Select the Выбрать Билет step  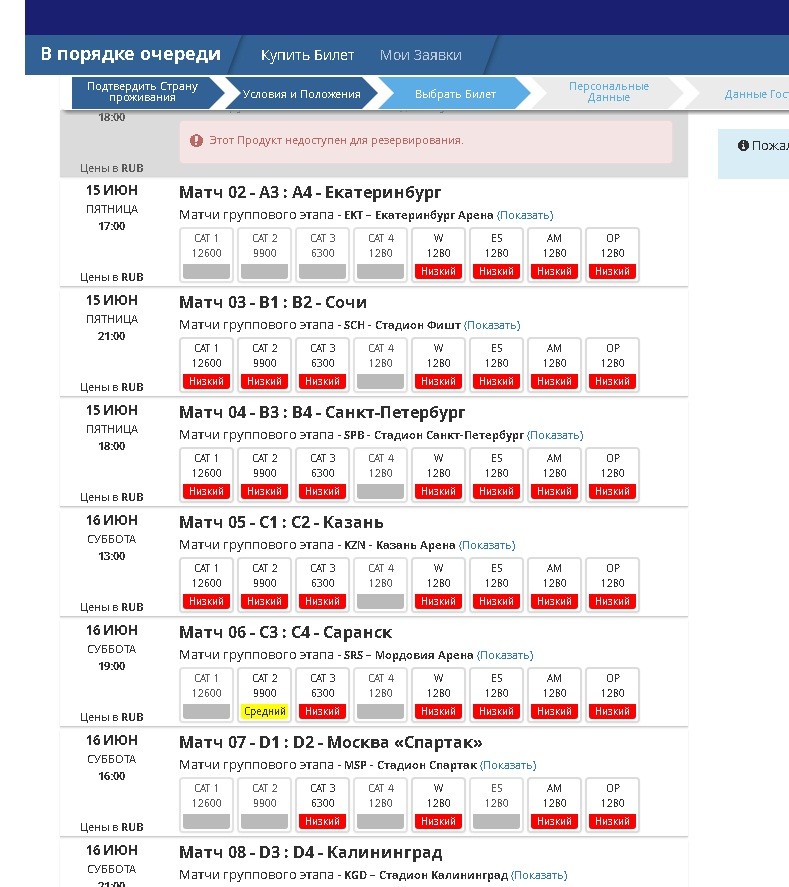tap(455, 94)
